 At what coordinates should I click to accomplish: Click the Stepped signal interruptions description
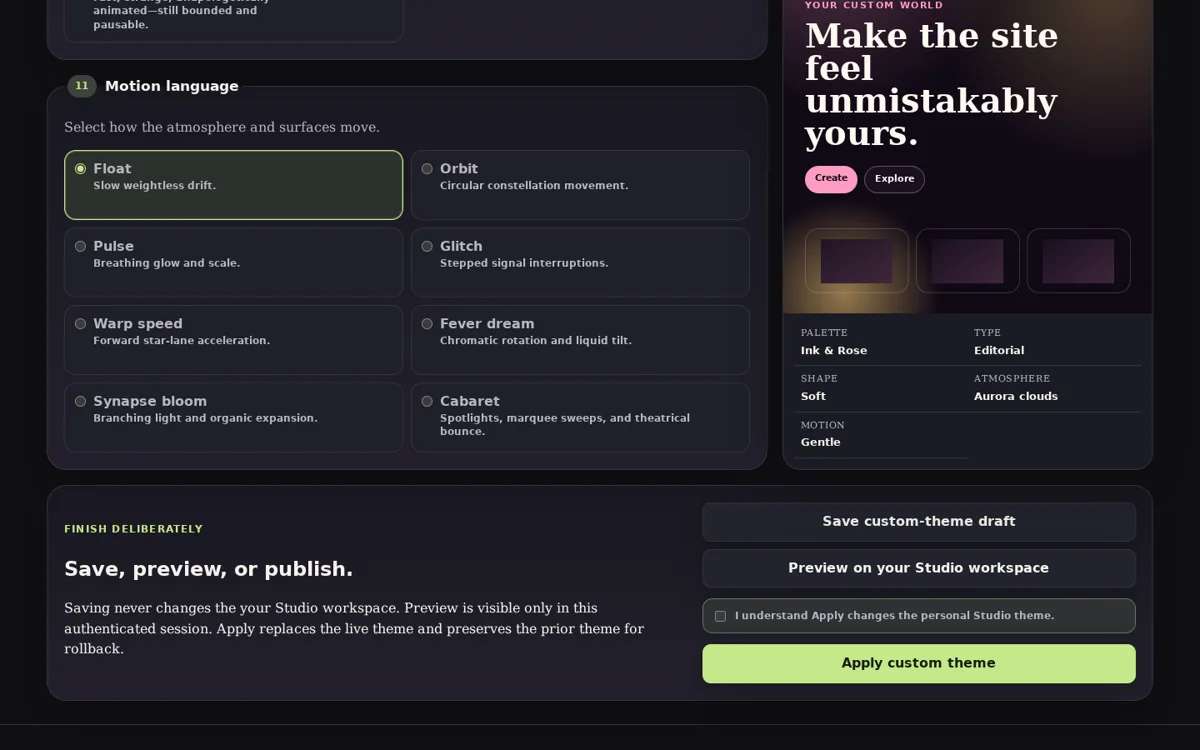pyautogui.click(x=524, y=263)
